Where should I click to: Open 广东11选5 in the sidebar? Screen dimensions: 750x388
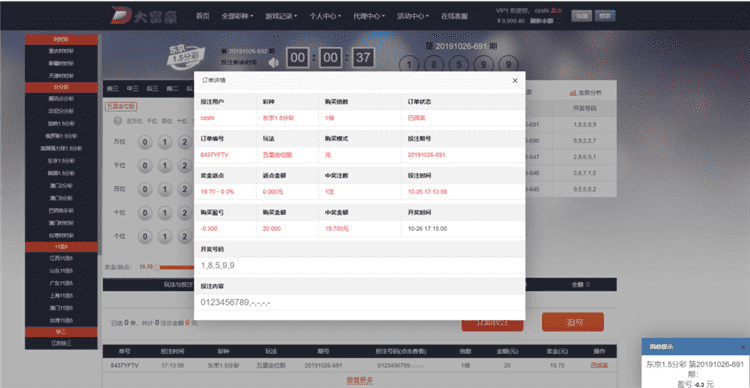(x=61, y=283)
